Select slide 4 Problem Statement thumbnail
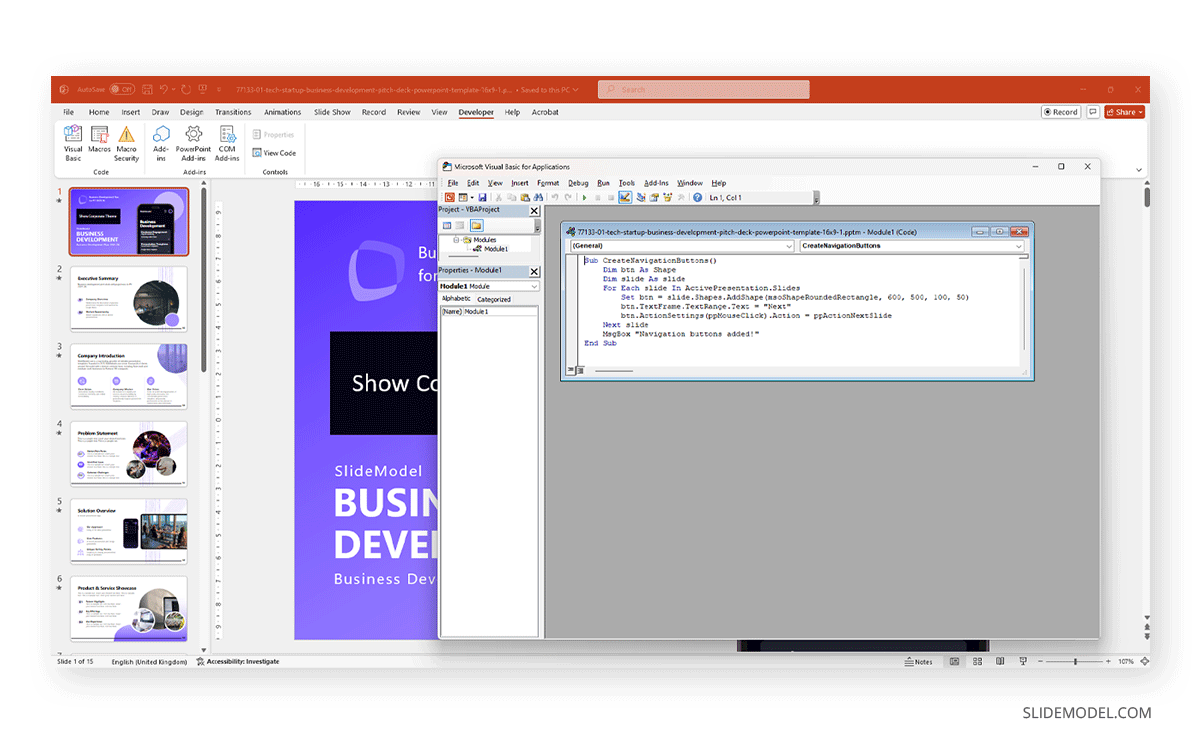This screenshot has height=743, width=1200. pos(129,453)
